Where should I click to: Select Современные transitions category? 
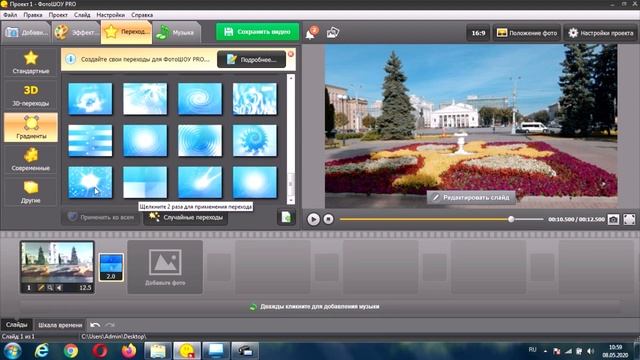31,159
